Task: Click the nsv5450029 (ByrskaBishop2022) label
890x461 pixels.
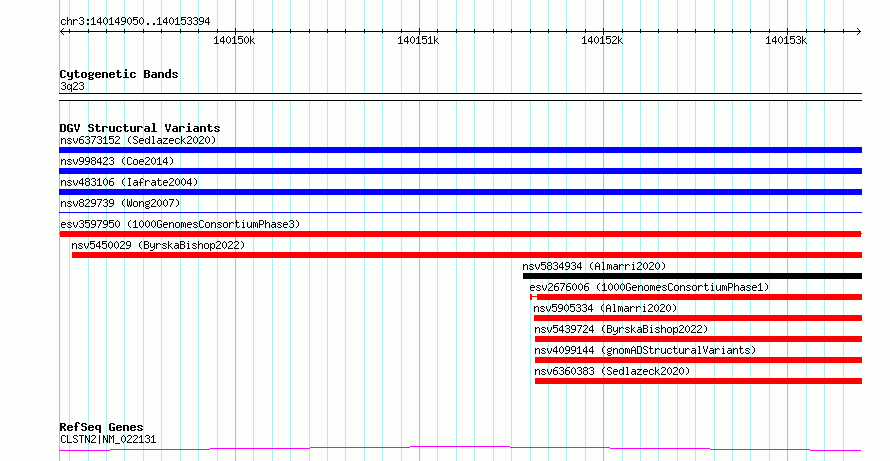Action: coord(158,245)
